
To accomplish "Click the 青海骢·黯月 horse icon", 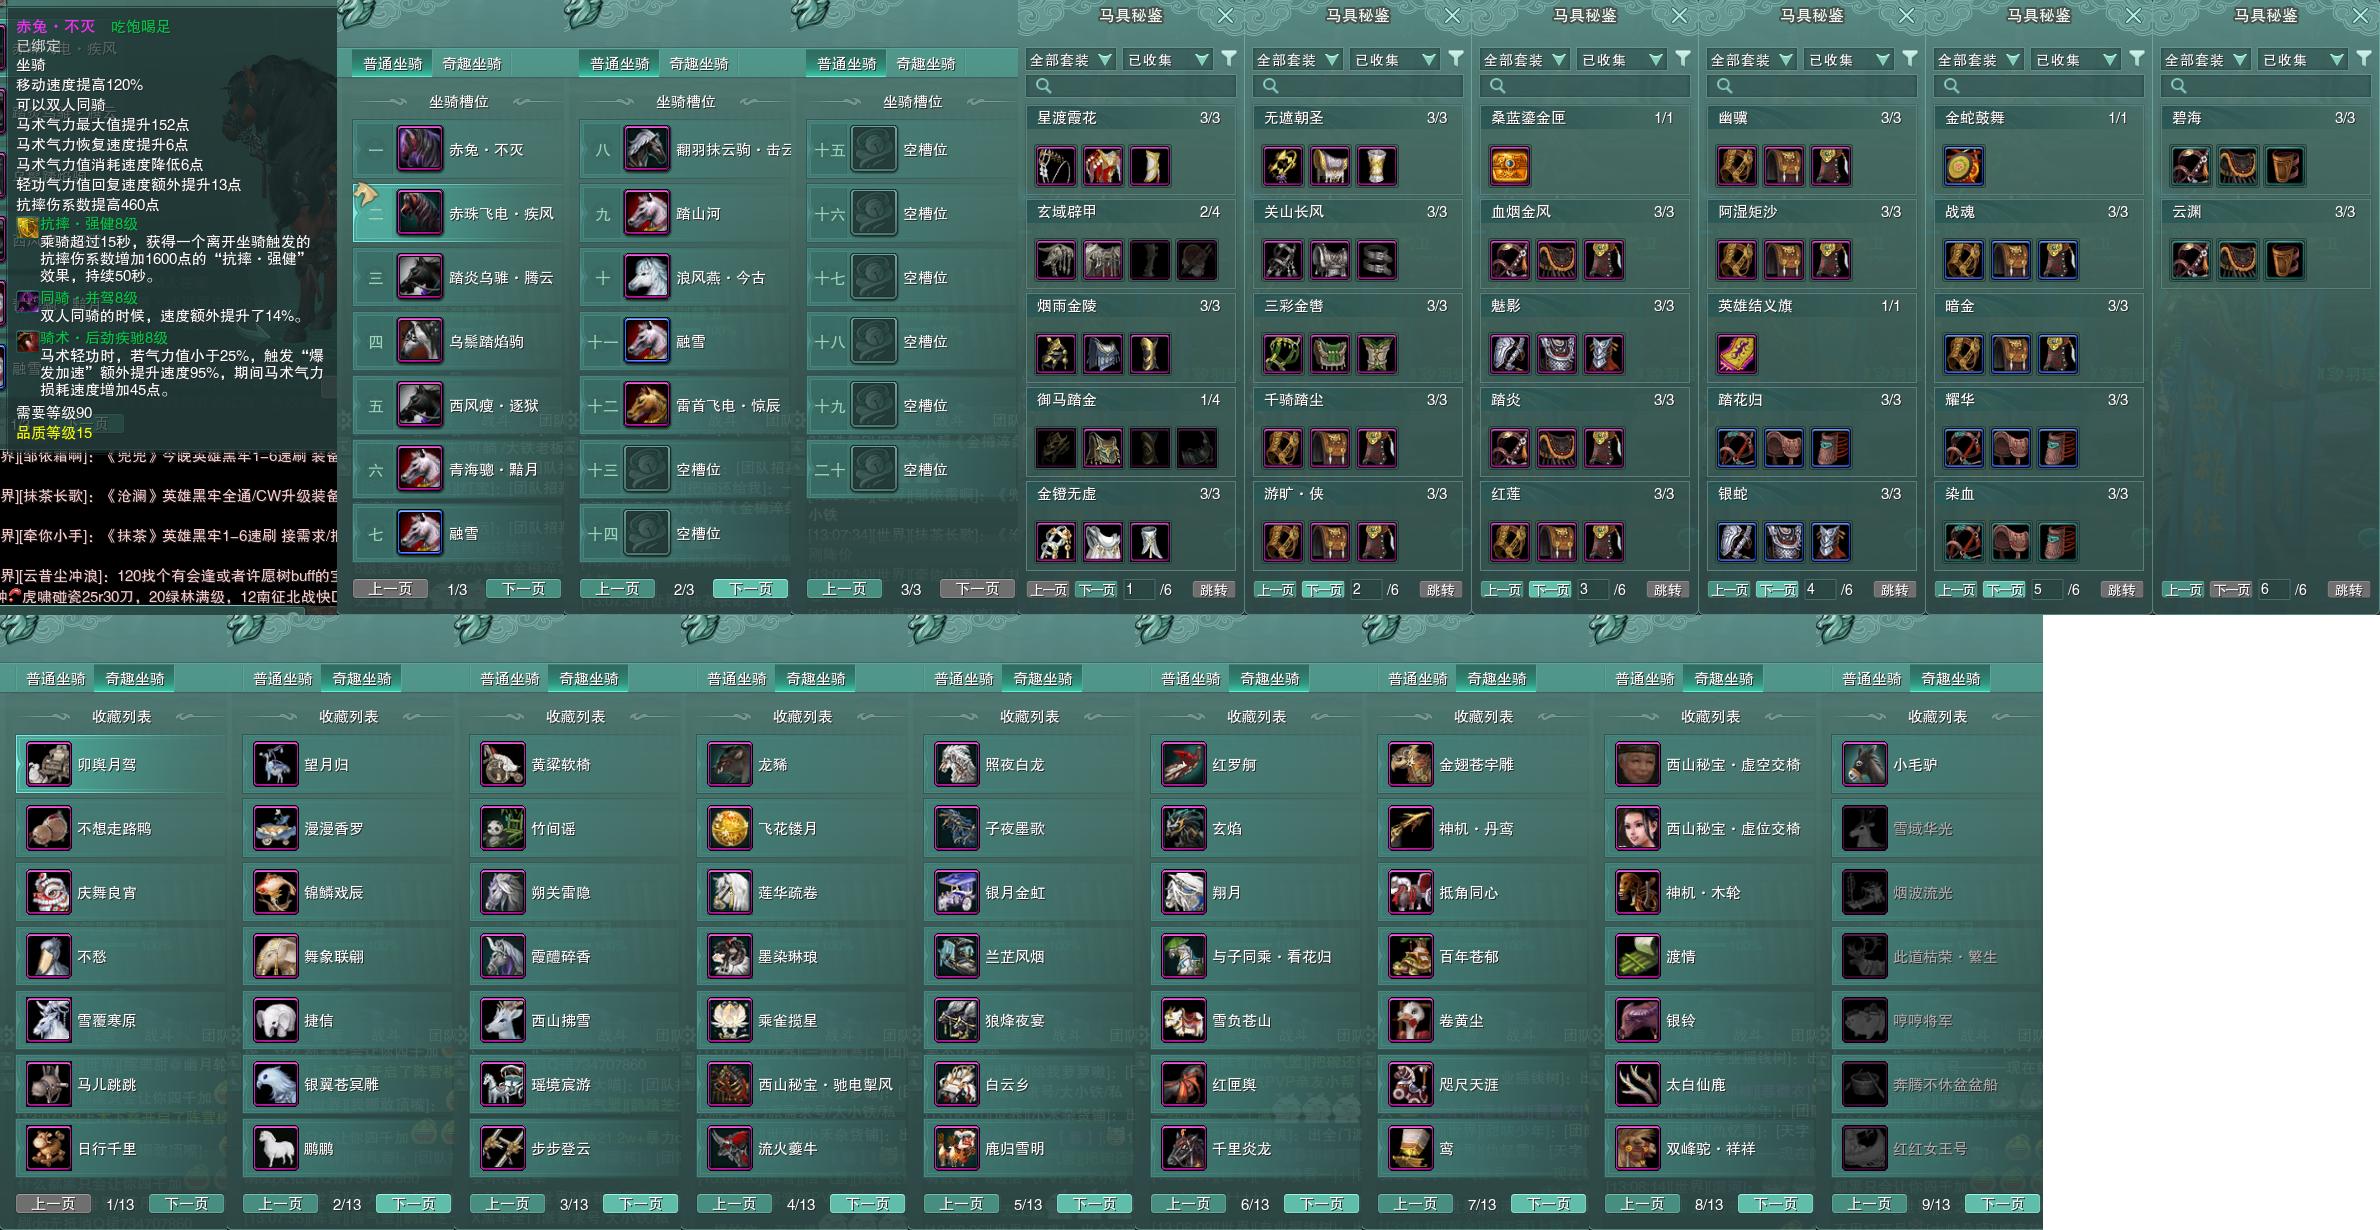I will pyautogui.click(x=419, y=470).
